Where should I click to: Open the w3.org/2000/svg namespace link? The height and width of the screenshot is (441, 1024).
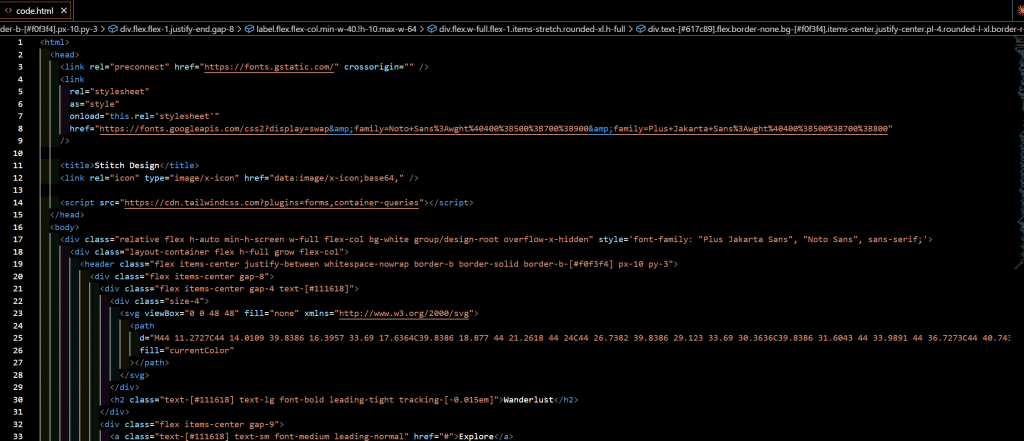(x=404, y=314)
